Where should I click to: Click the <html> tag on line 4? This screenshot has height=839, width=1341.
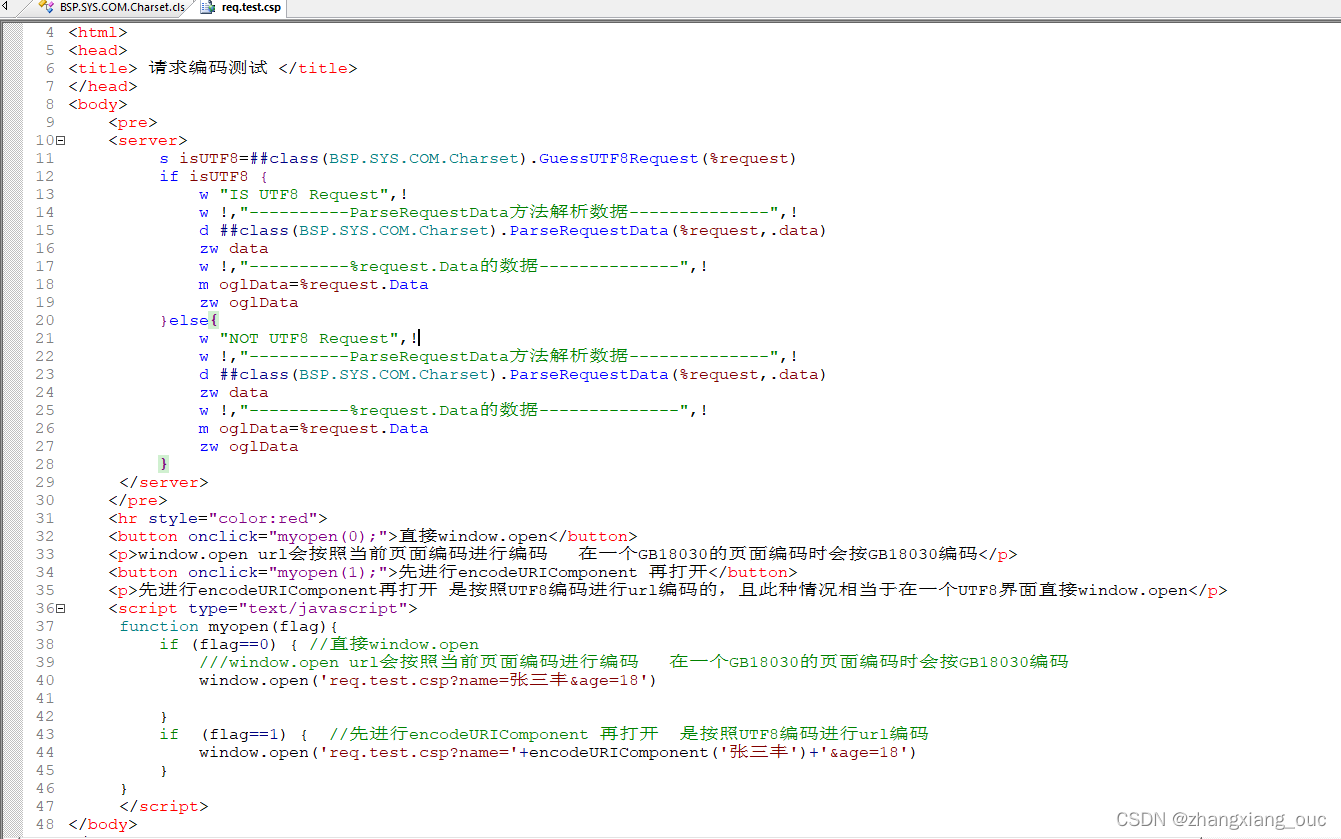click(x=98, y=33)
